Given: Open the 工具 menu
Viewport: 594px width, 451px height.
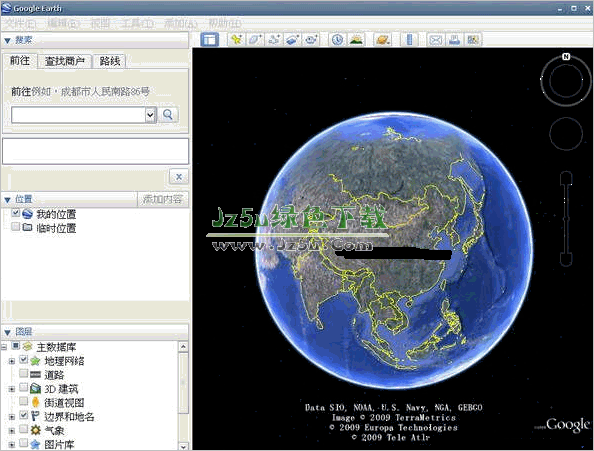Looking at the screenshot, I should pos(138,24).
